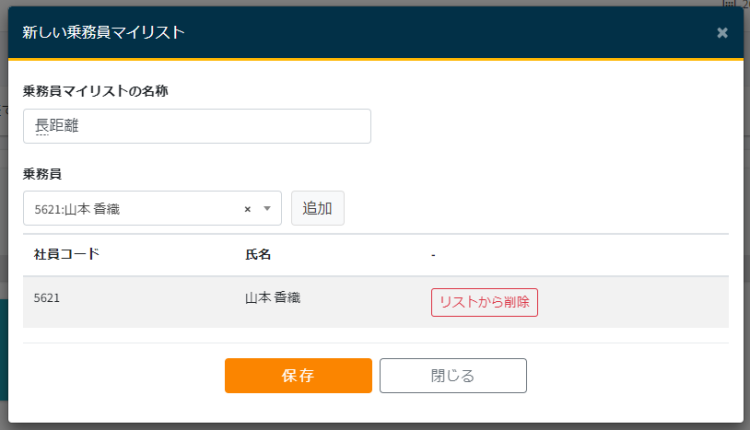
Task: Click empty space in the 山本 香織 row
Action: click(x=630, y=302)
